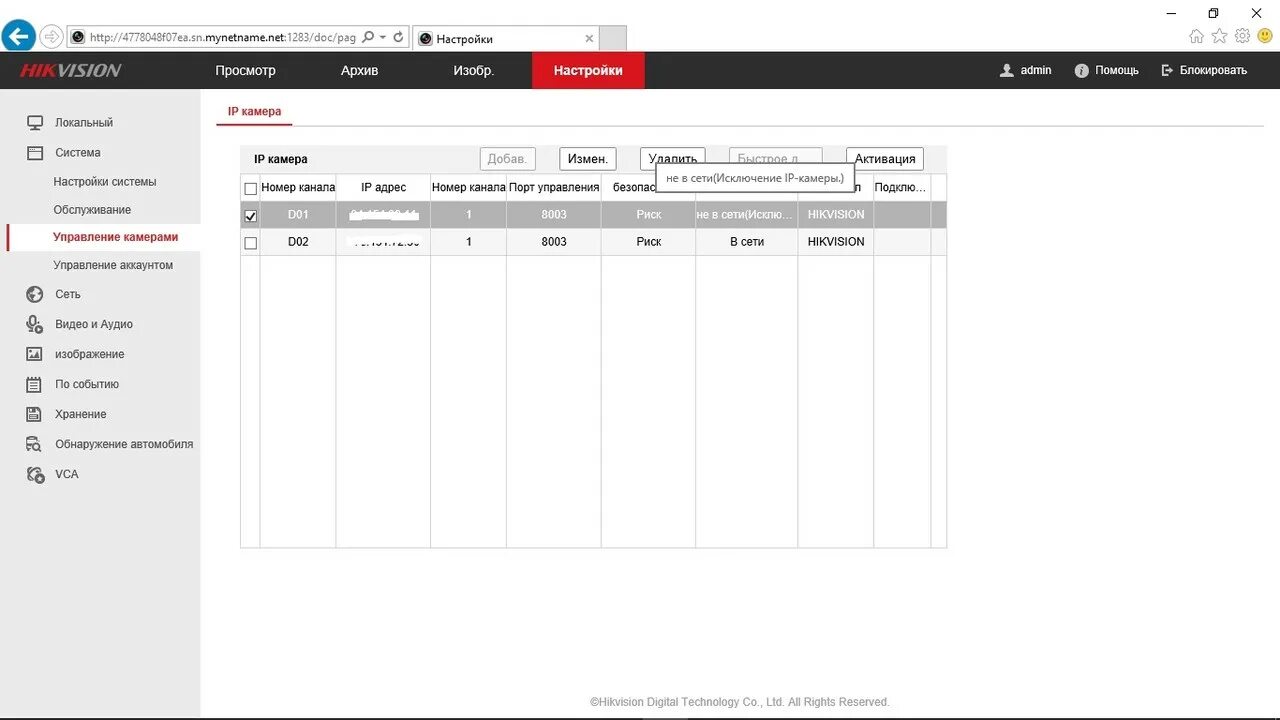
Task: Open Обслуживание page
Action: (92, 210)
